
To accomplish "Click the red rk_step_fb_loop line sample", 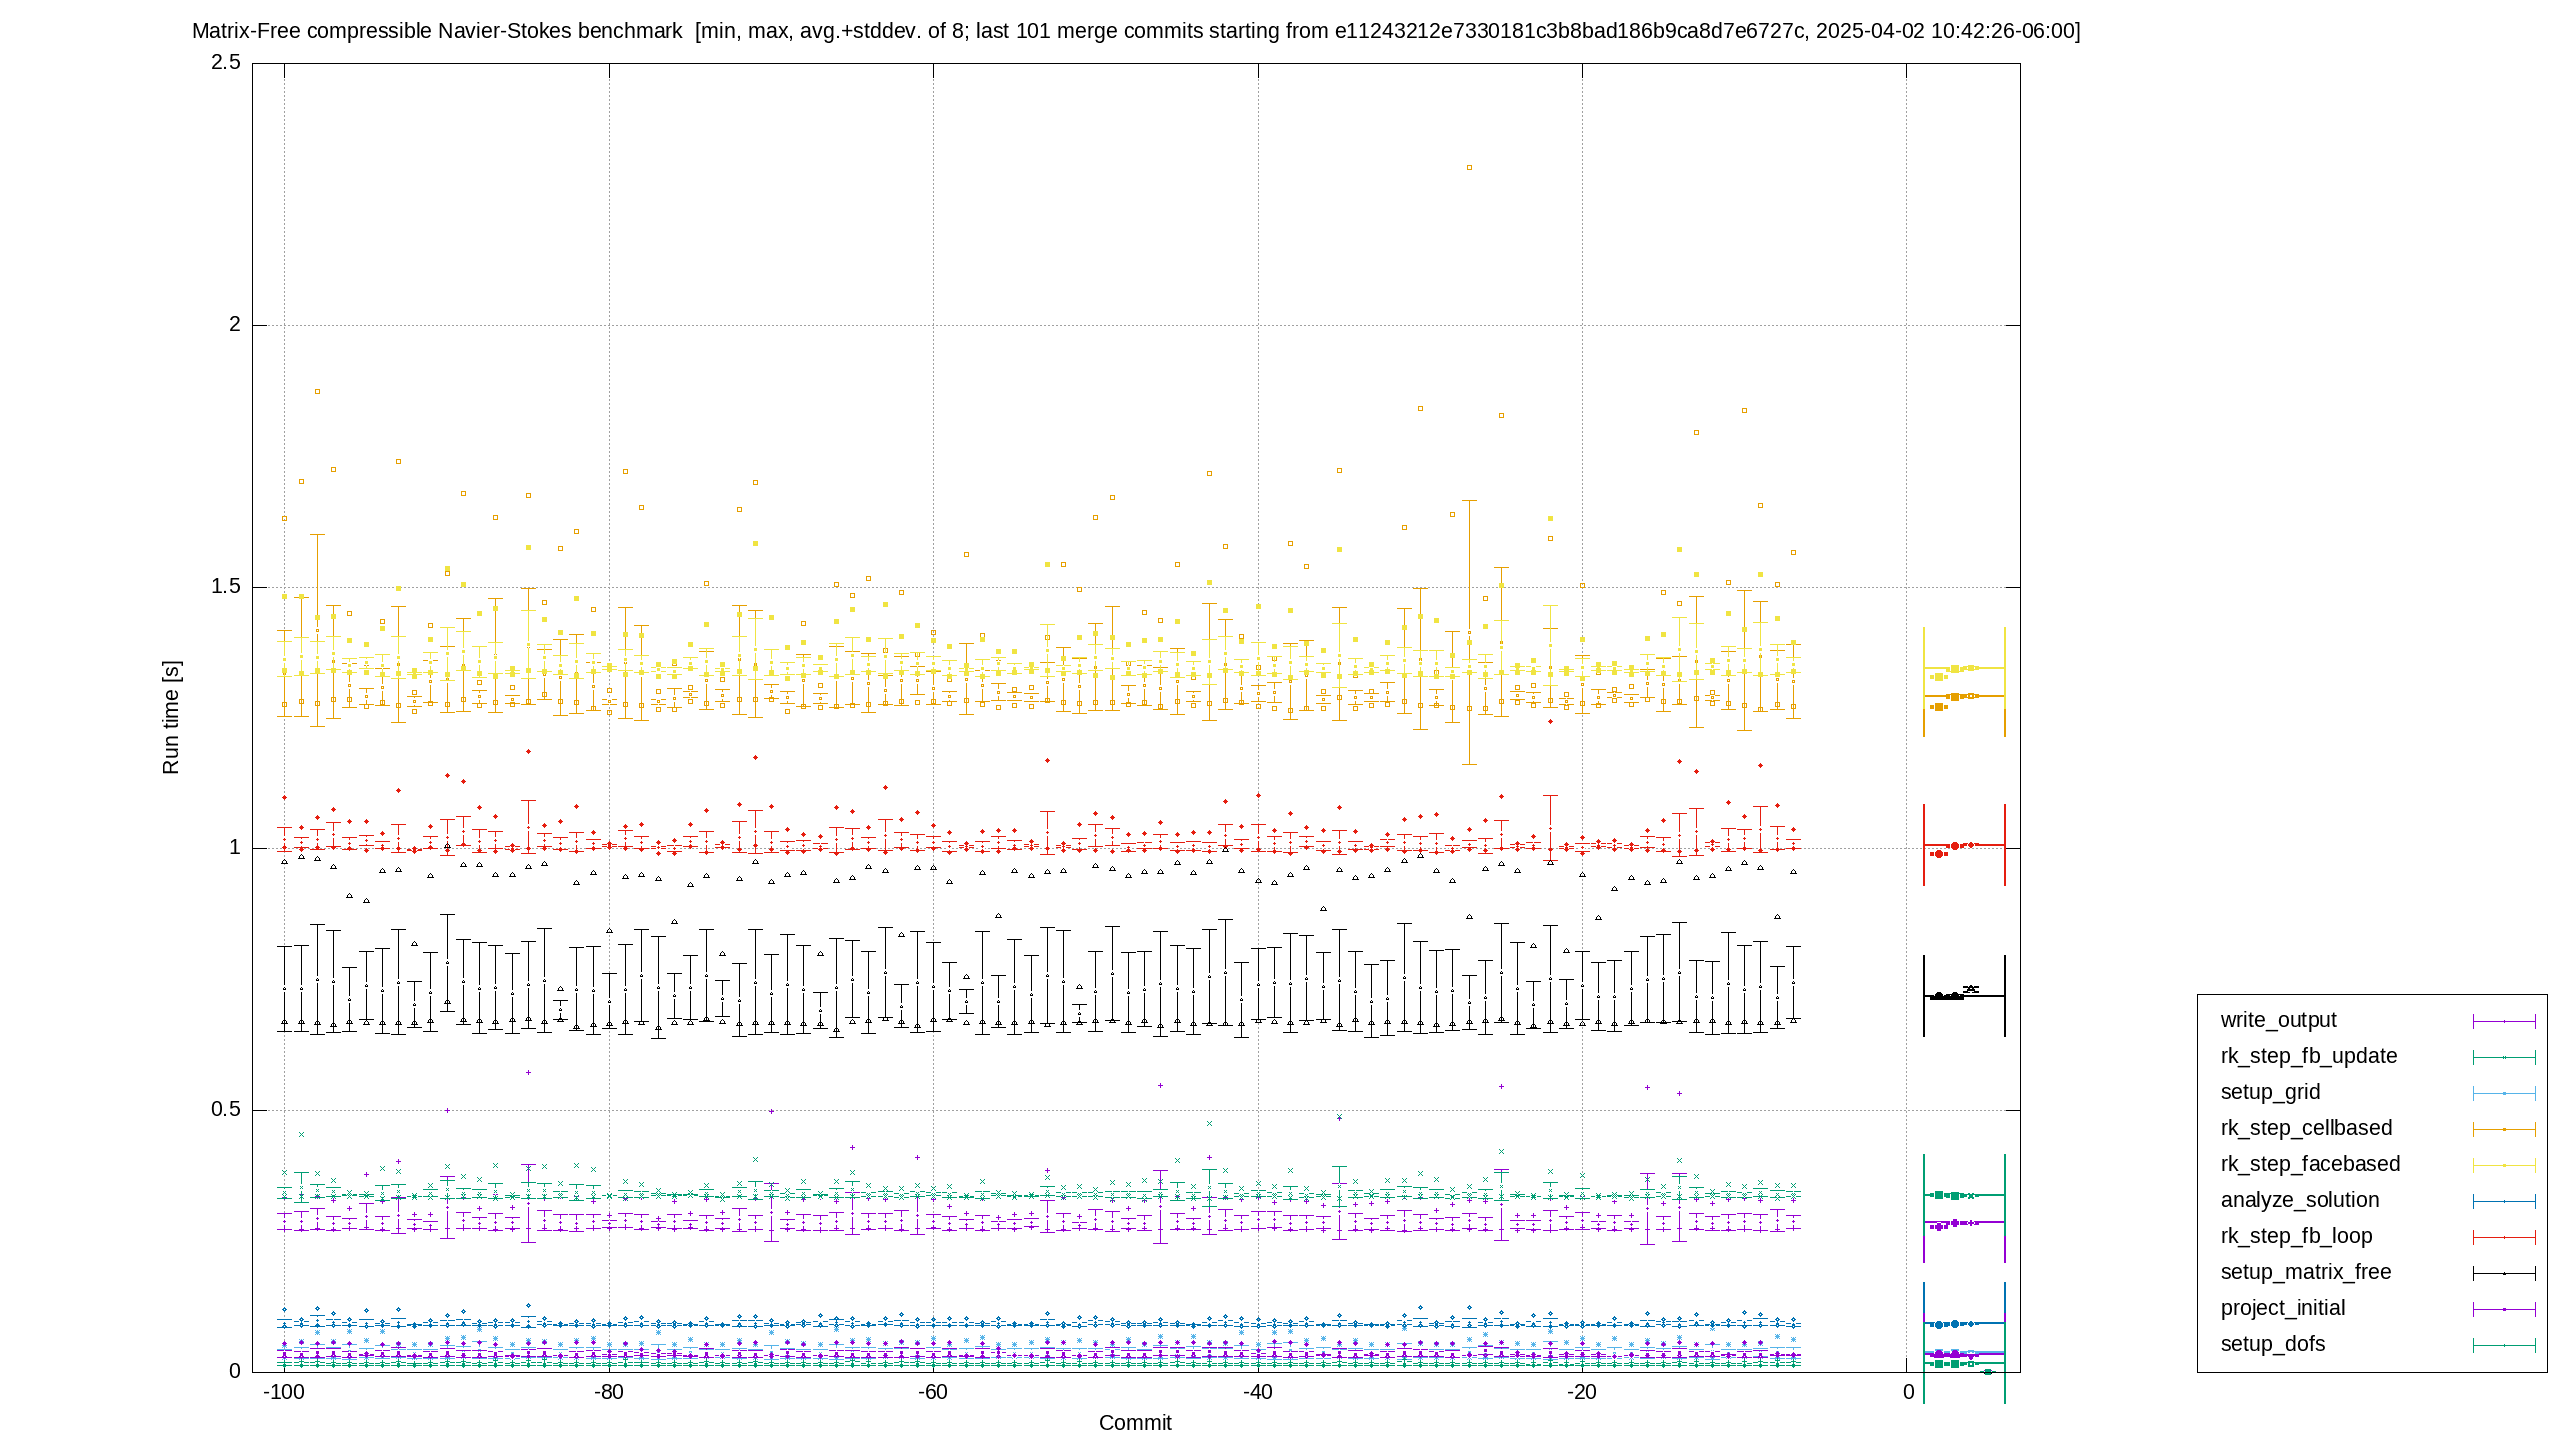I will 2504,1237.
